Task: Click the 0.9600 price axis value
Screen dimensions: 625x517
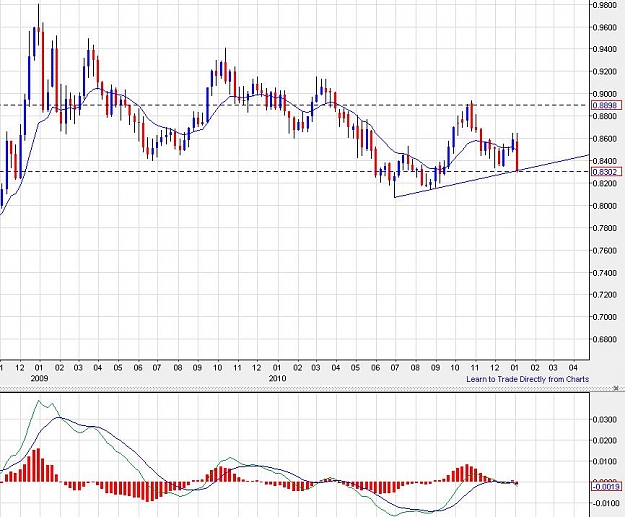Action: pyautogui.click(x=604, y=28)
